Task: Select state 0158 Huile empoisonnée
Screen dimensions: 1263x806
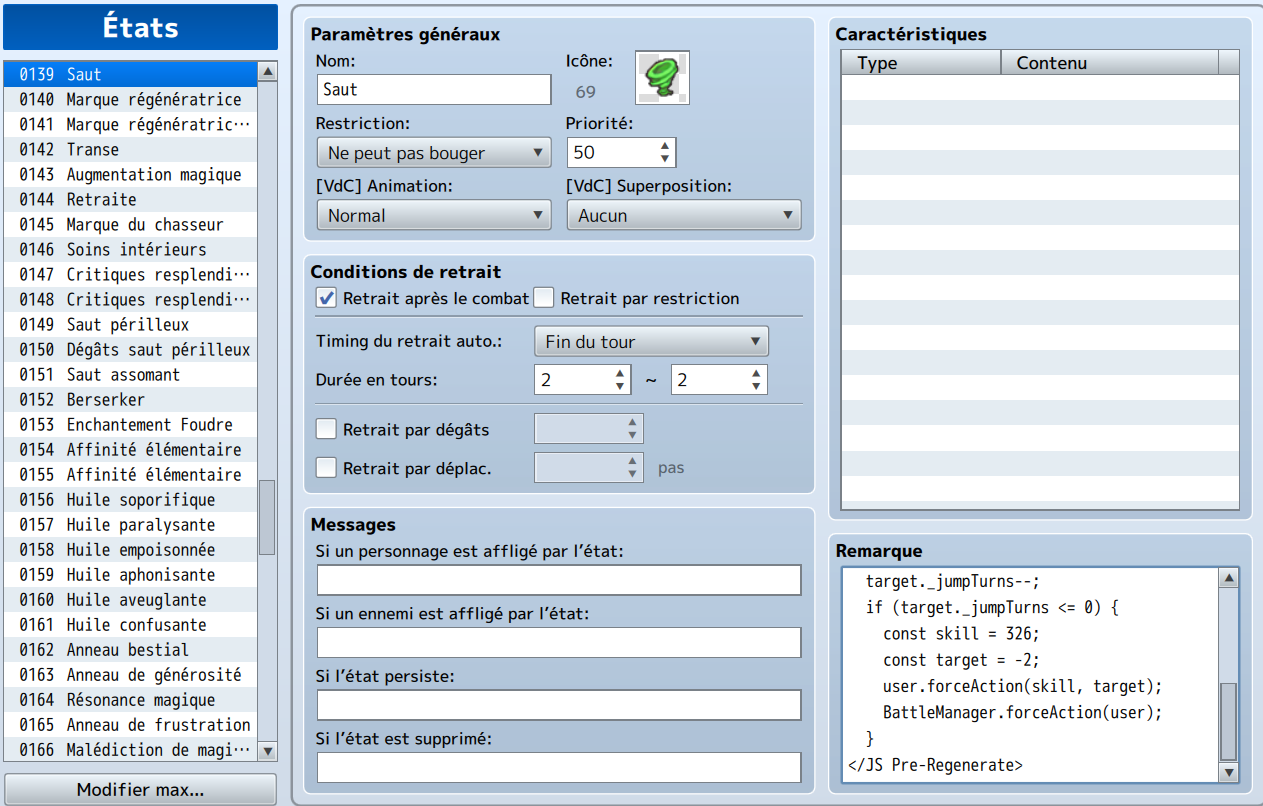Action: (x=130, y=549)
